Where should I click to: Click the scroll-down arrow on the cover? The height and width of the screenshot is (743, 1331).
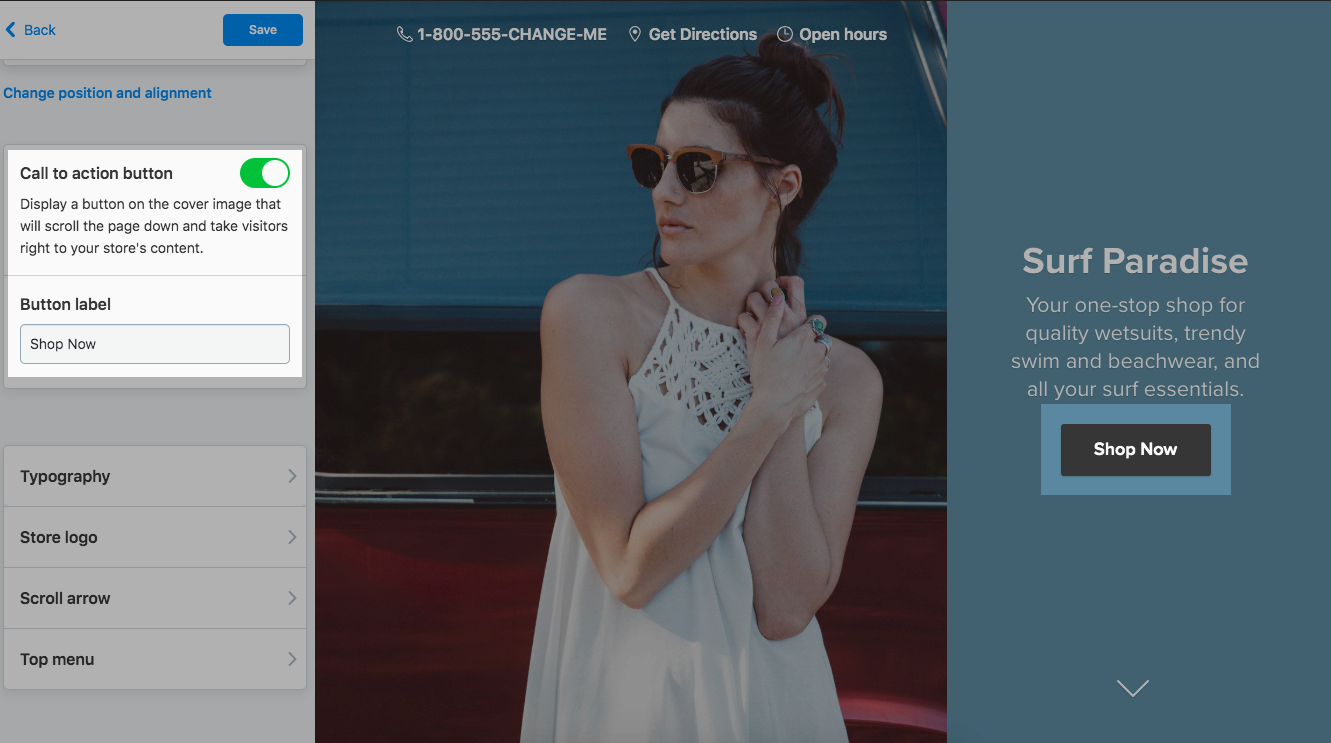(x=1133, y=688)
